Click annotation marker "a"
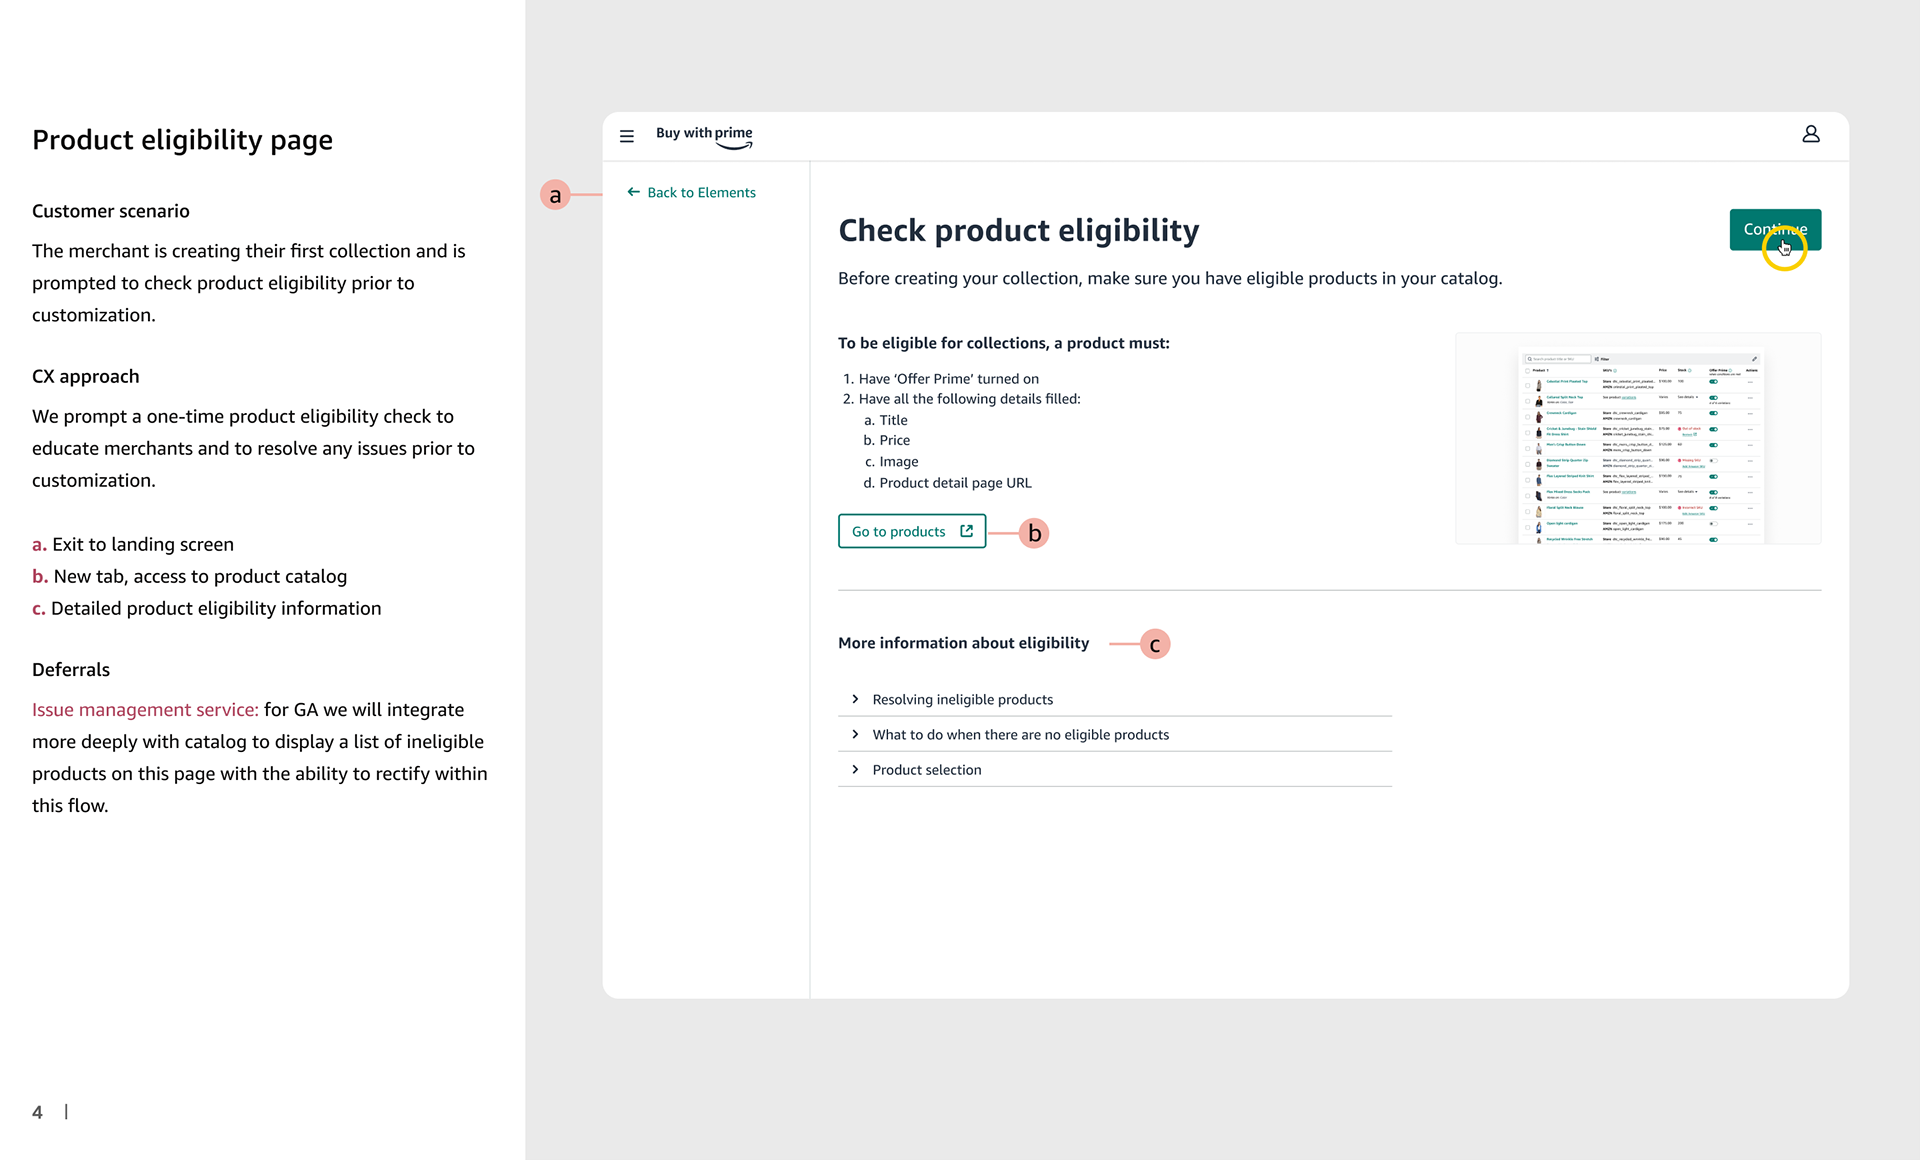 [x=555, y=195]
